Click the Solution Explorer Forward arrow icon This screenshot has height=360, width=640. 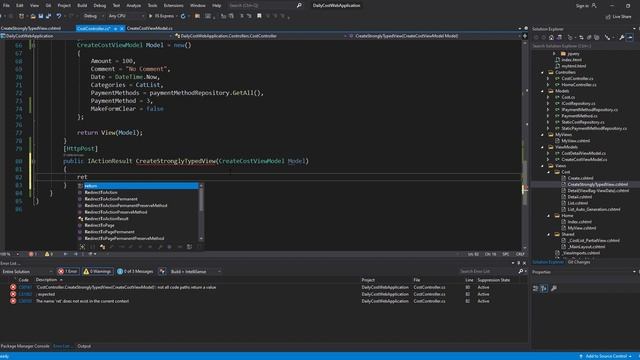pos(543,37)
